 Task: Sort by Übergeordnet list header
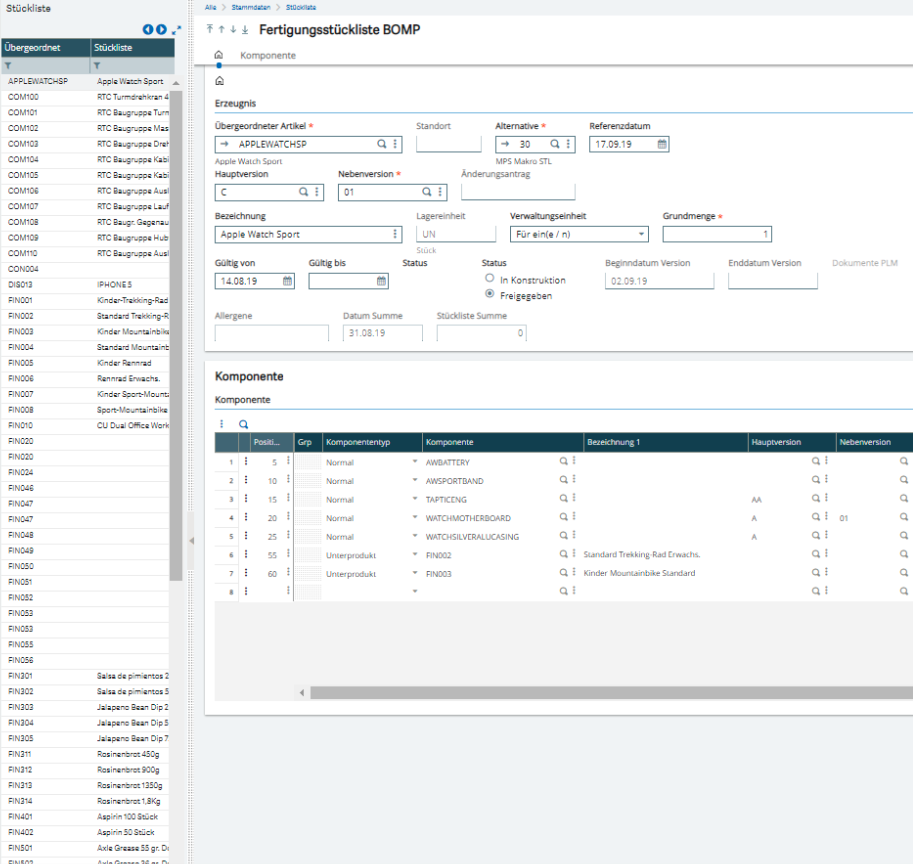[46, 48]
